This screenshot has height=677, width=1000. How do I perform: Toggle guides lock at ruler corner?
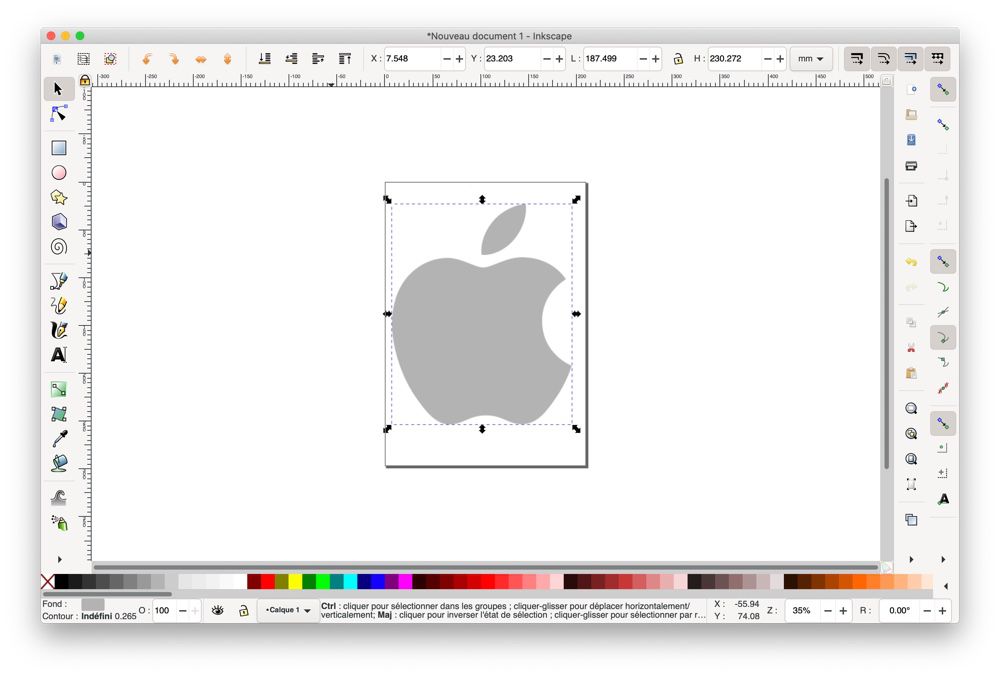(85, 80)
